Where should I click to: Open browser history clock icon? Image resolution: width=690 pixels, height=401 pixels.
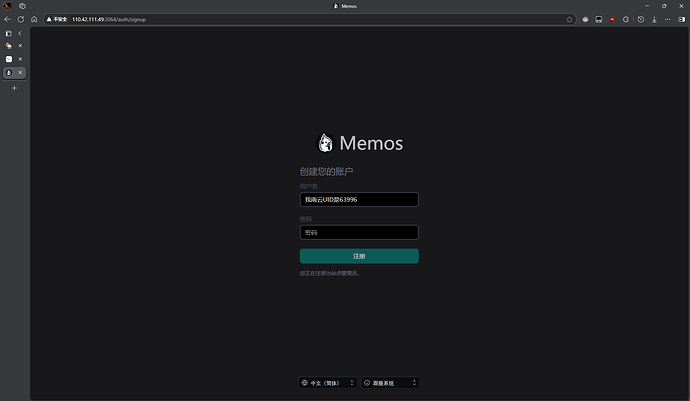point(641,19)
